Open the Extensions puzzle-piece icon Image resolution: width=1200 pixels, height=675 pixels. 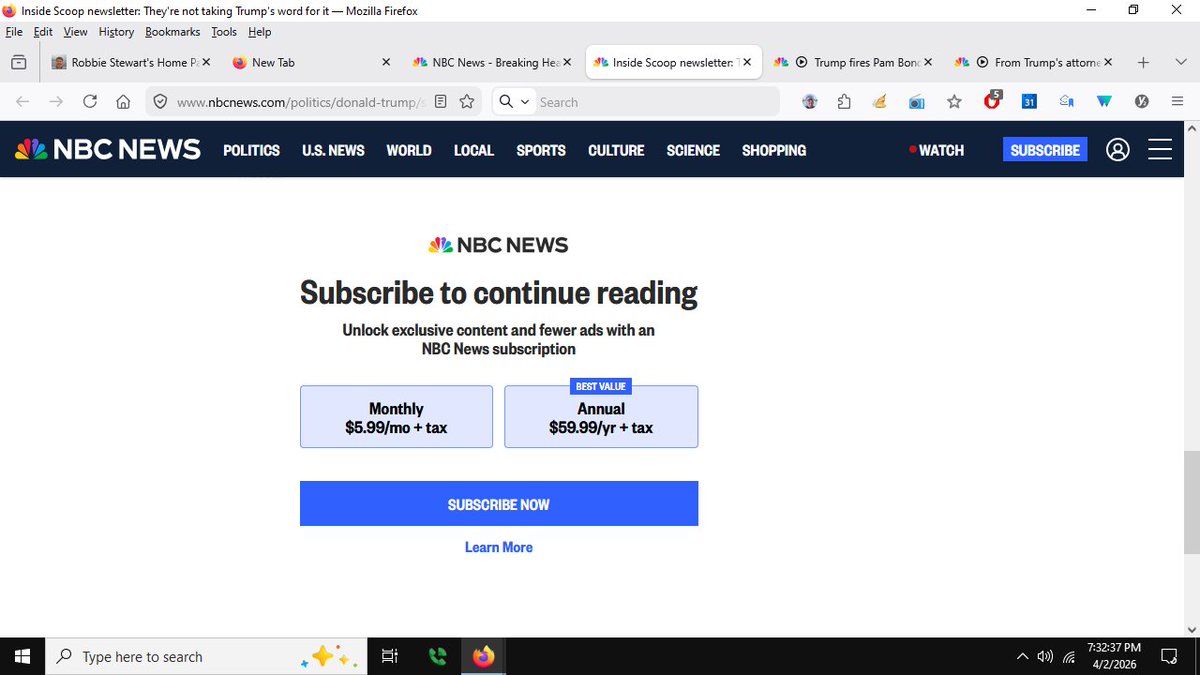coord(844,102)
